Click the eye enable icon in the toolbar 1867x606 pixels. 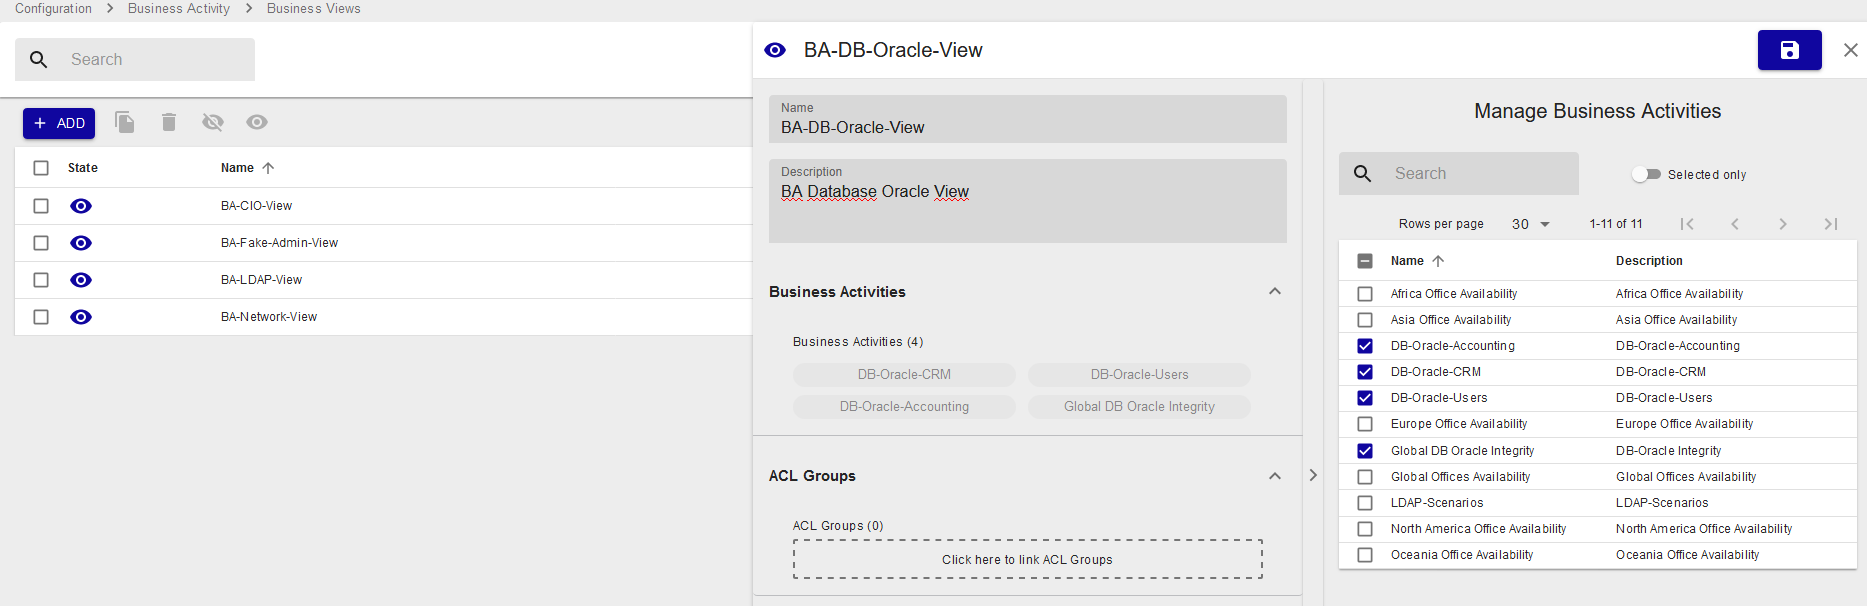pos(257,122)
